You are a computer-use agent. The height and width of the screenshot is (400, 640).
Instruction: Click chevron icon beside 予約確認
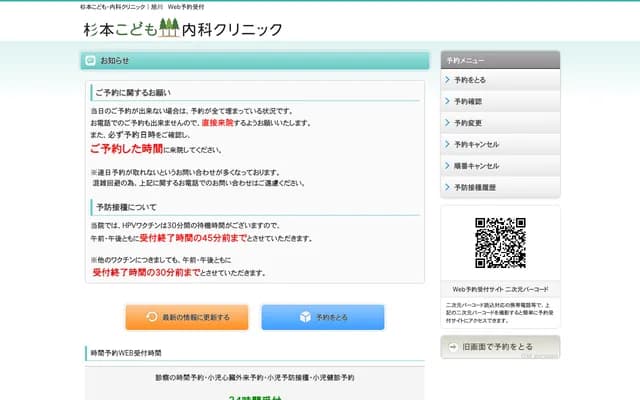447,101
